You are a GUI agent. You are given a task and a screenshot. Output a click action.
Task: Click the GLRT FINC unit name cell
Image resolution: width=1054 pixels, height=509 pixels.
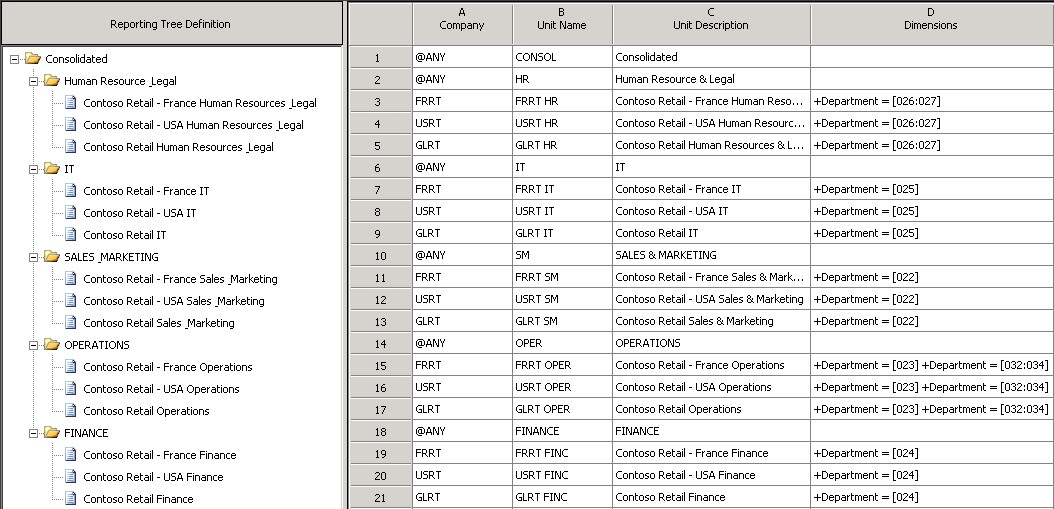click(563, 498)
